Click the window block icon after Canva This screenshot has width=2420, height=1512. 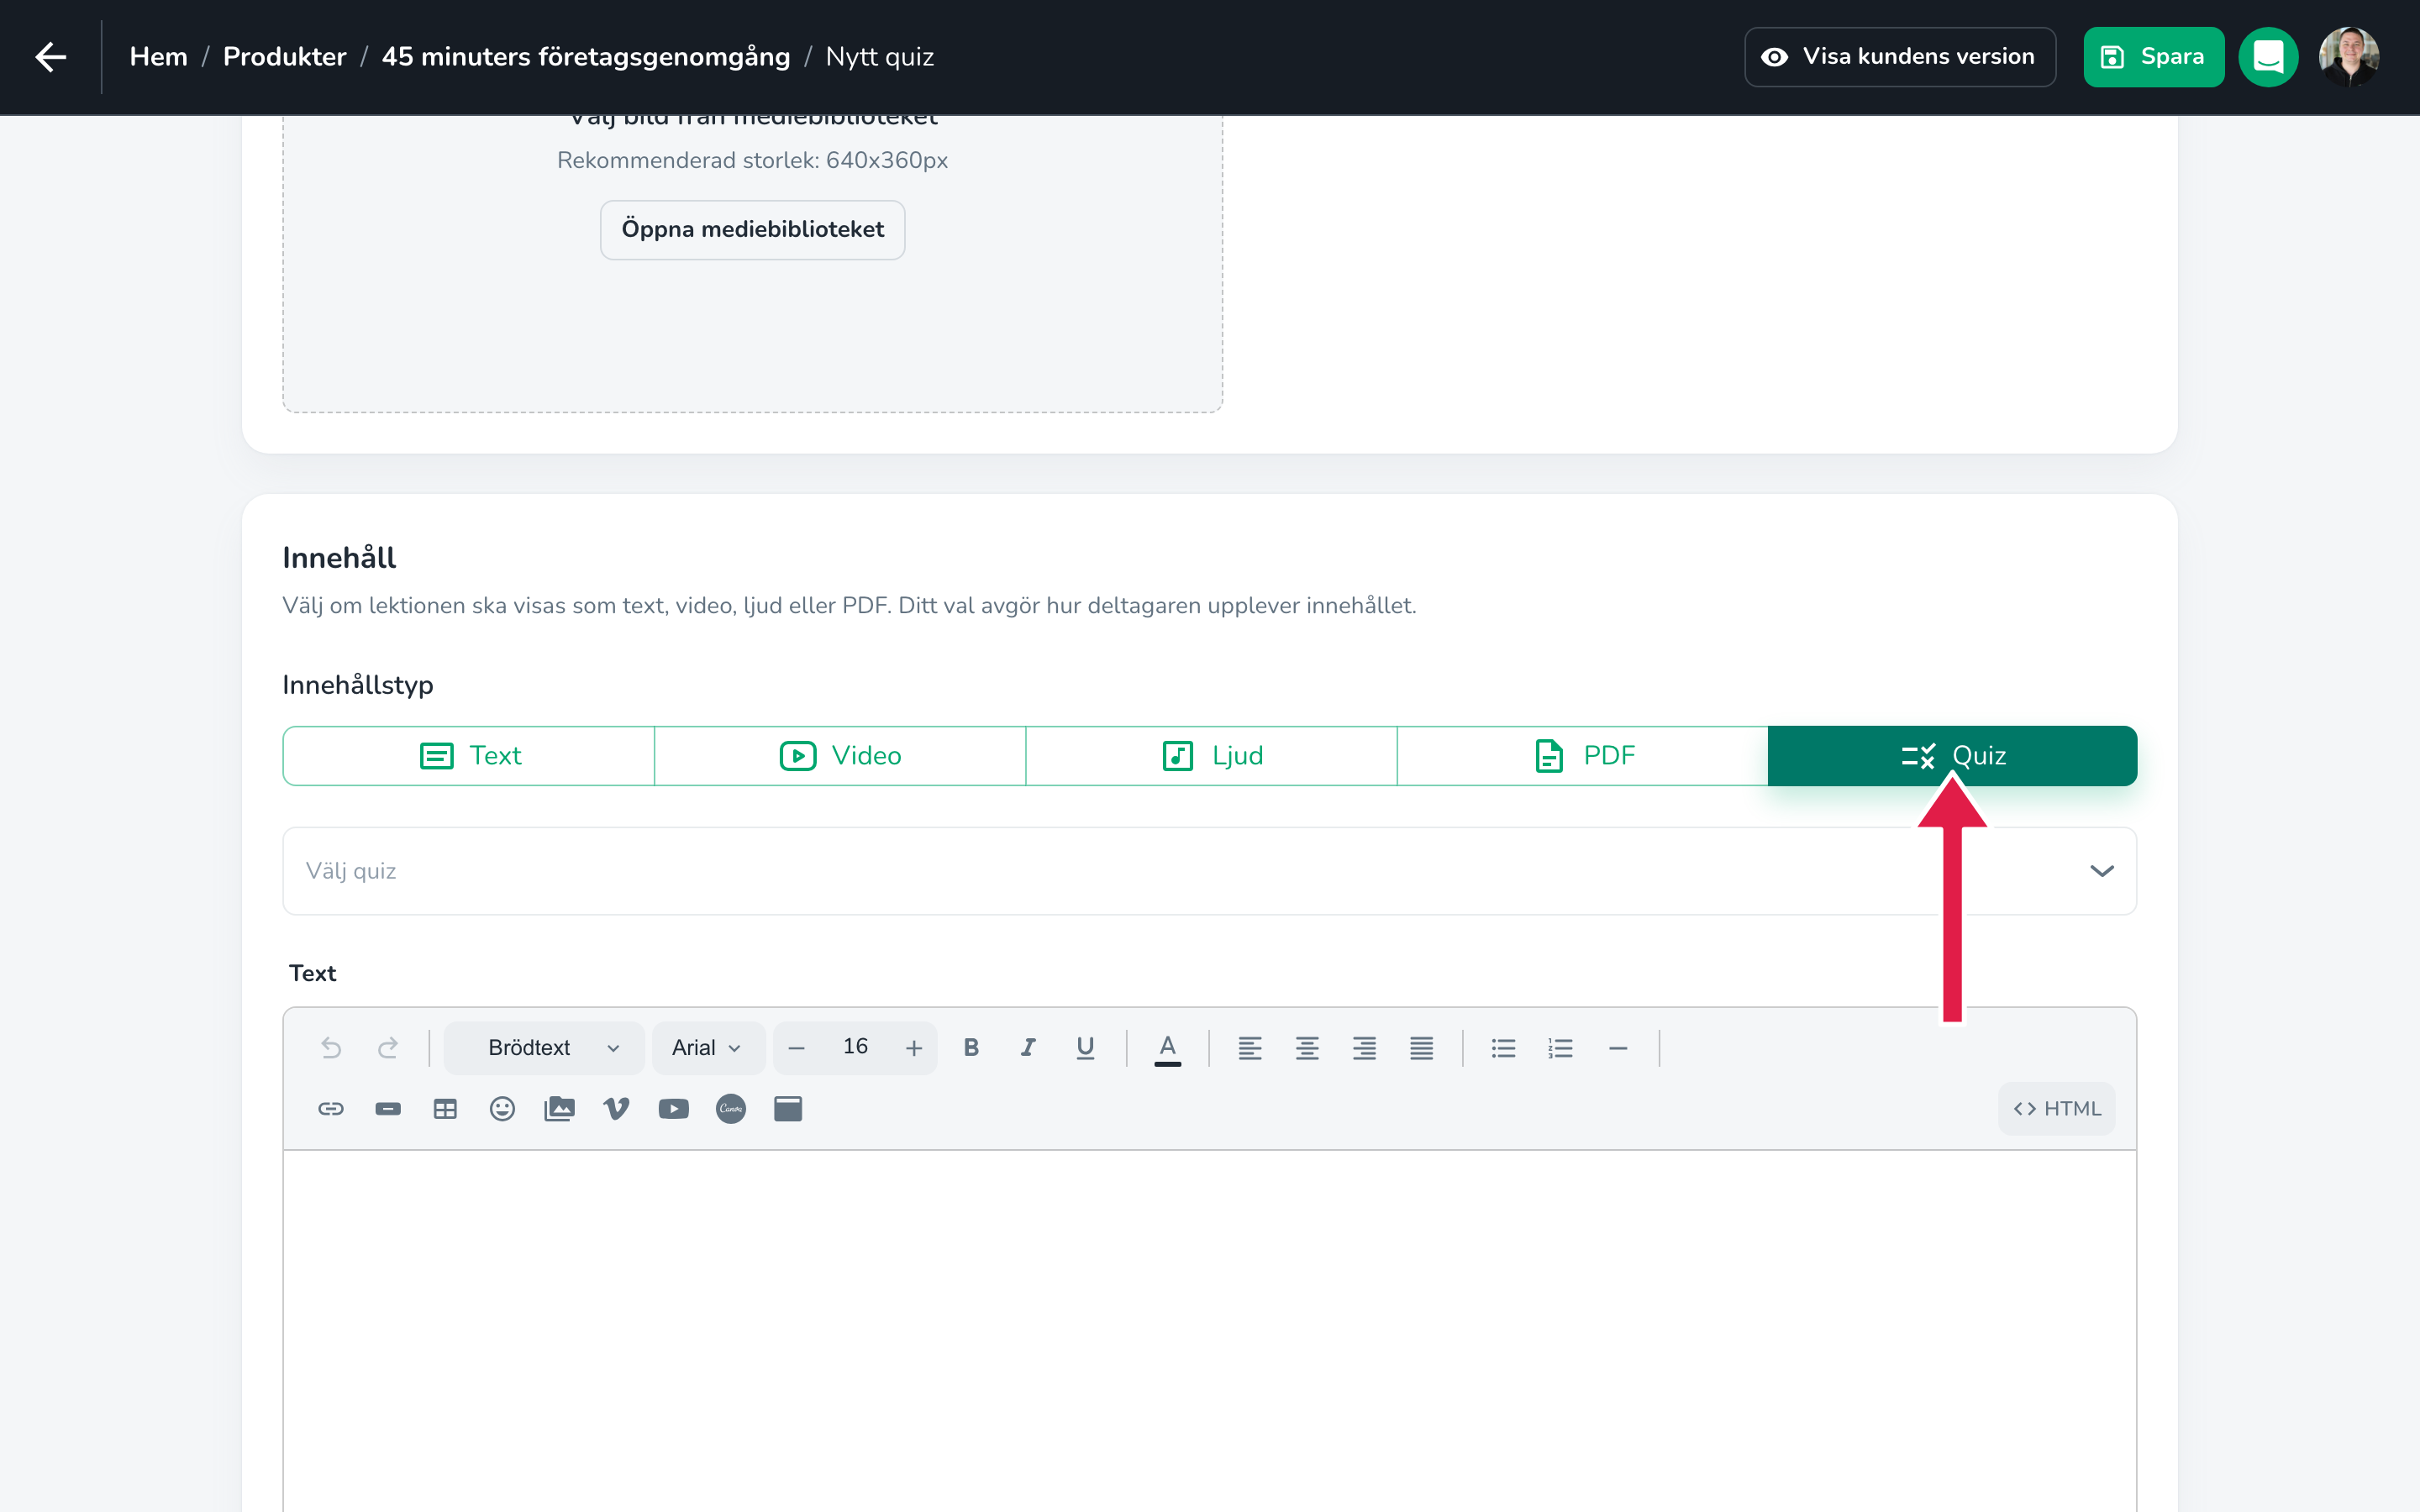point(788,1109)
